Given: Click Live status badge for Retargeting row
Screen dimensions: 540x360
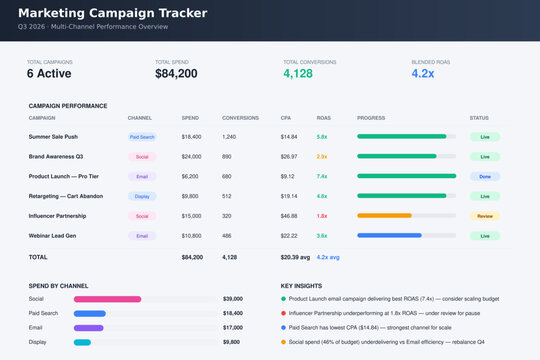Looking at the screenshot, I should point(485,196).
